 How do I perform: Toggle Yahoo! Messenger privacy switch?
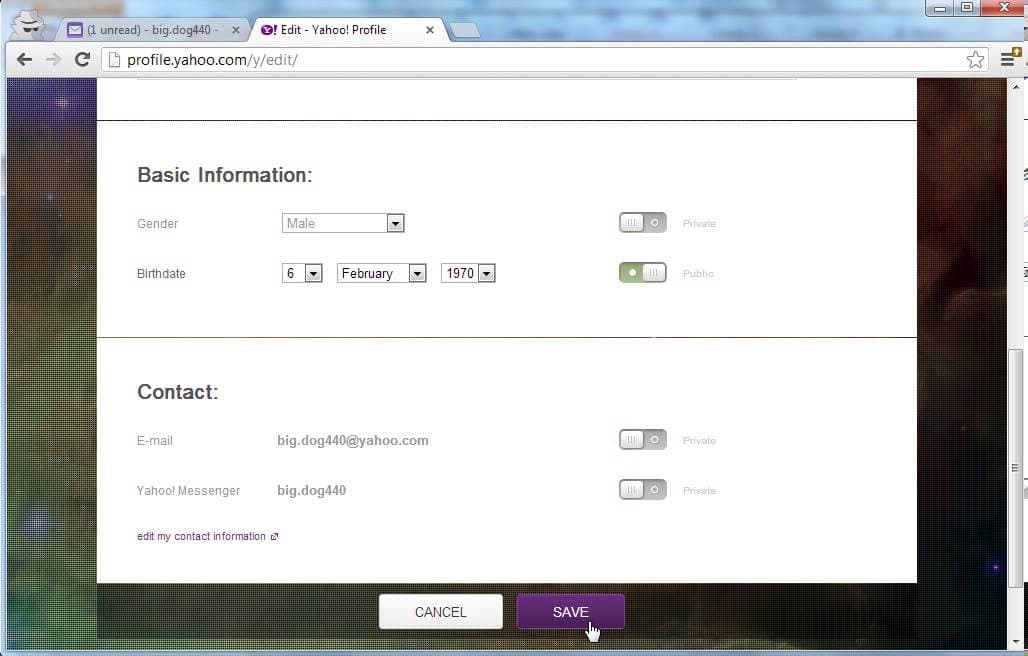pos(642,490)
